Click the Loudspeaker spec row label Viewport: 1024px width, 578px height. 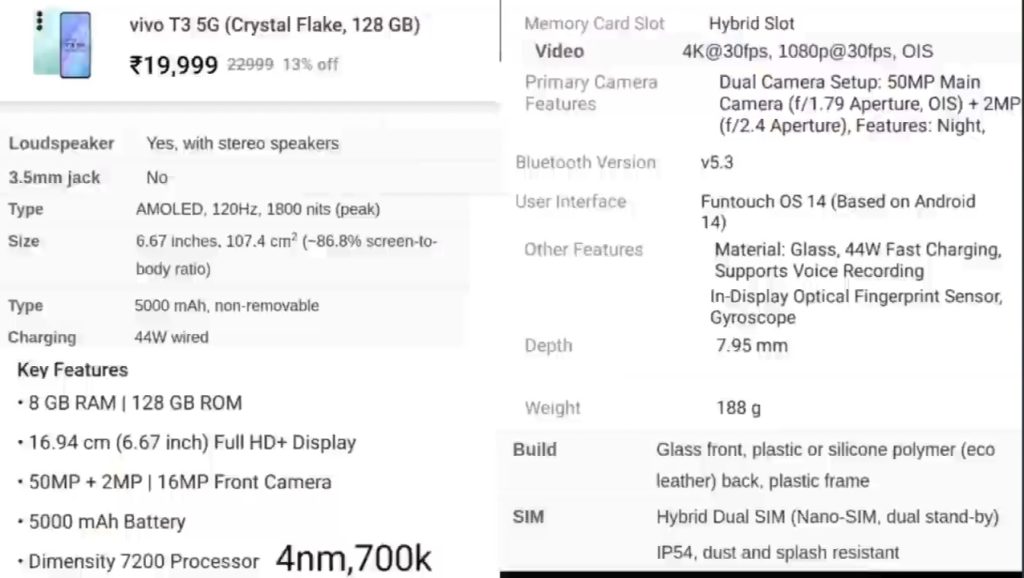pyautogui.click(x=61, y=143)
